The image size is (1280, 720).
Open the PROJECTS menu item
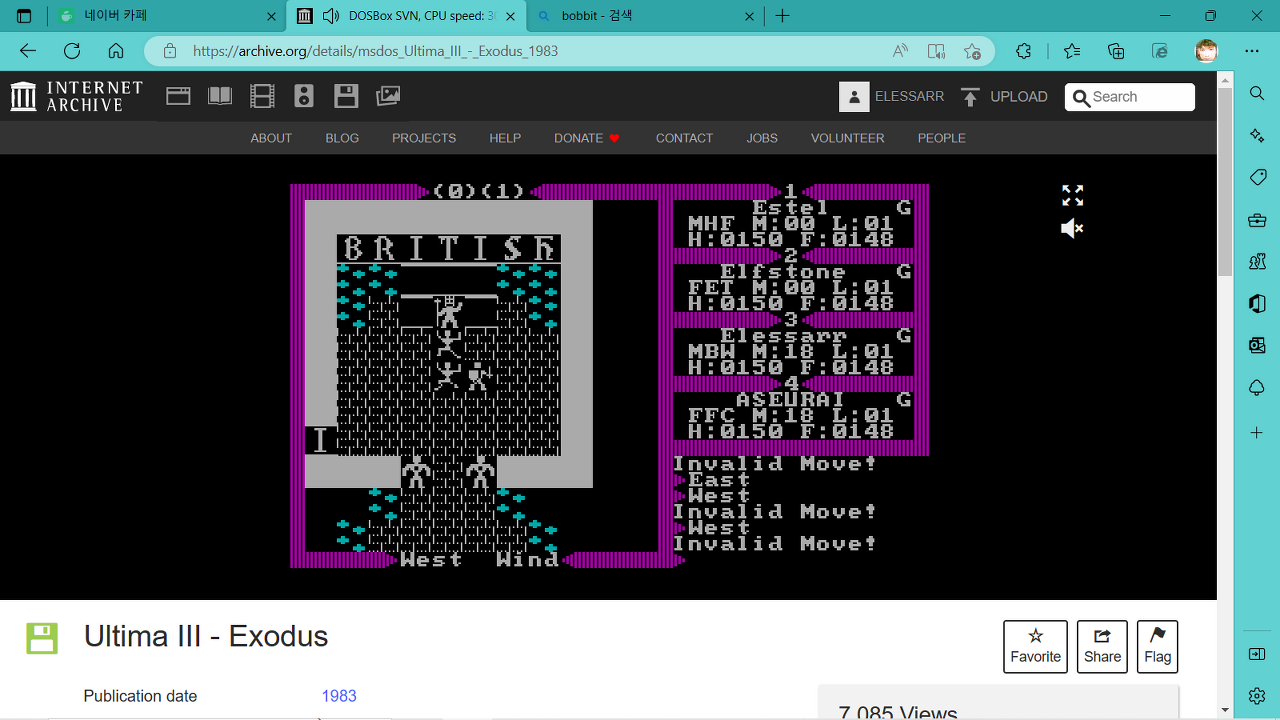[424, 138]
